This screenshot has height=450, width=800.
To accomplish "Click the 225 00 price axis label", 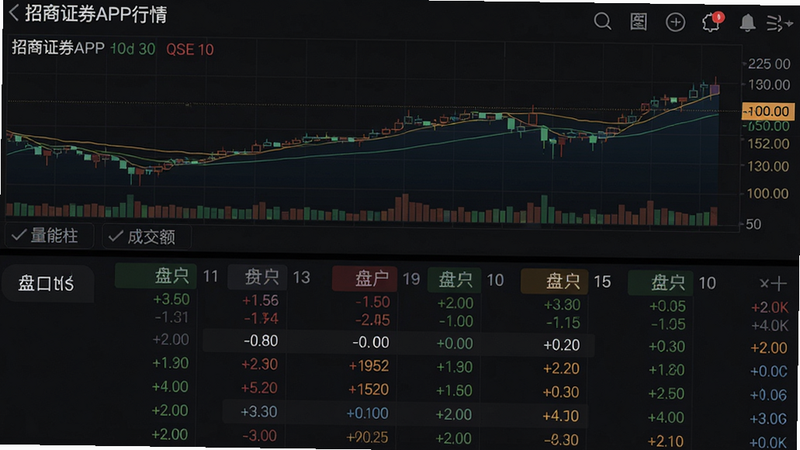I will [x=769, y=64].
